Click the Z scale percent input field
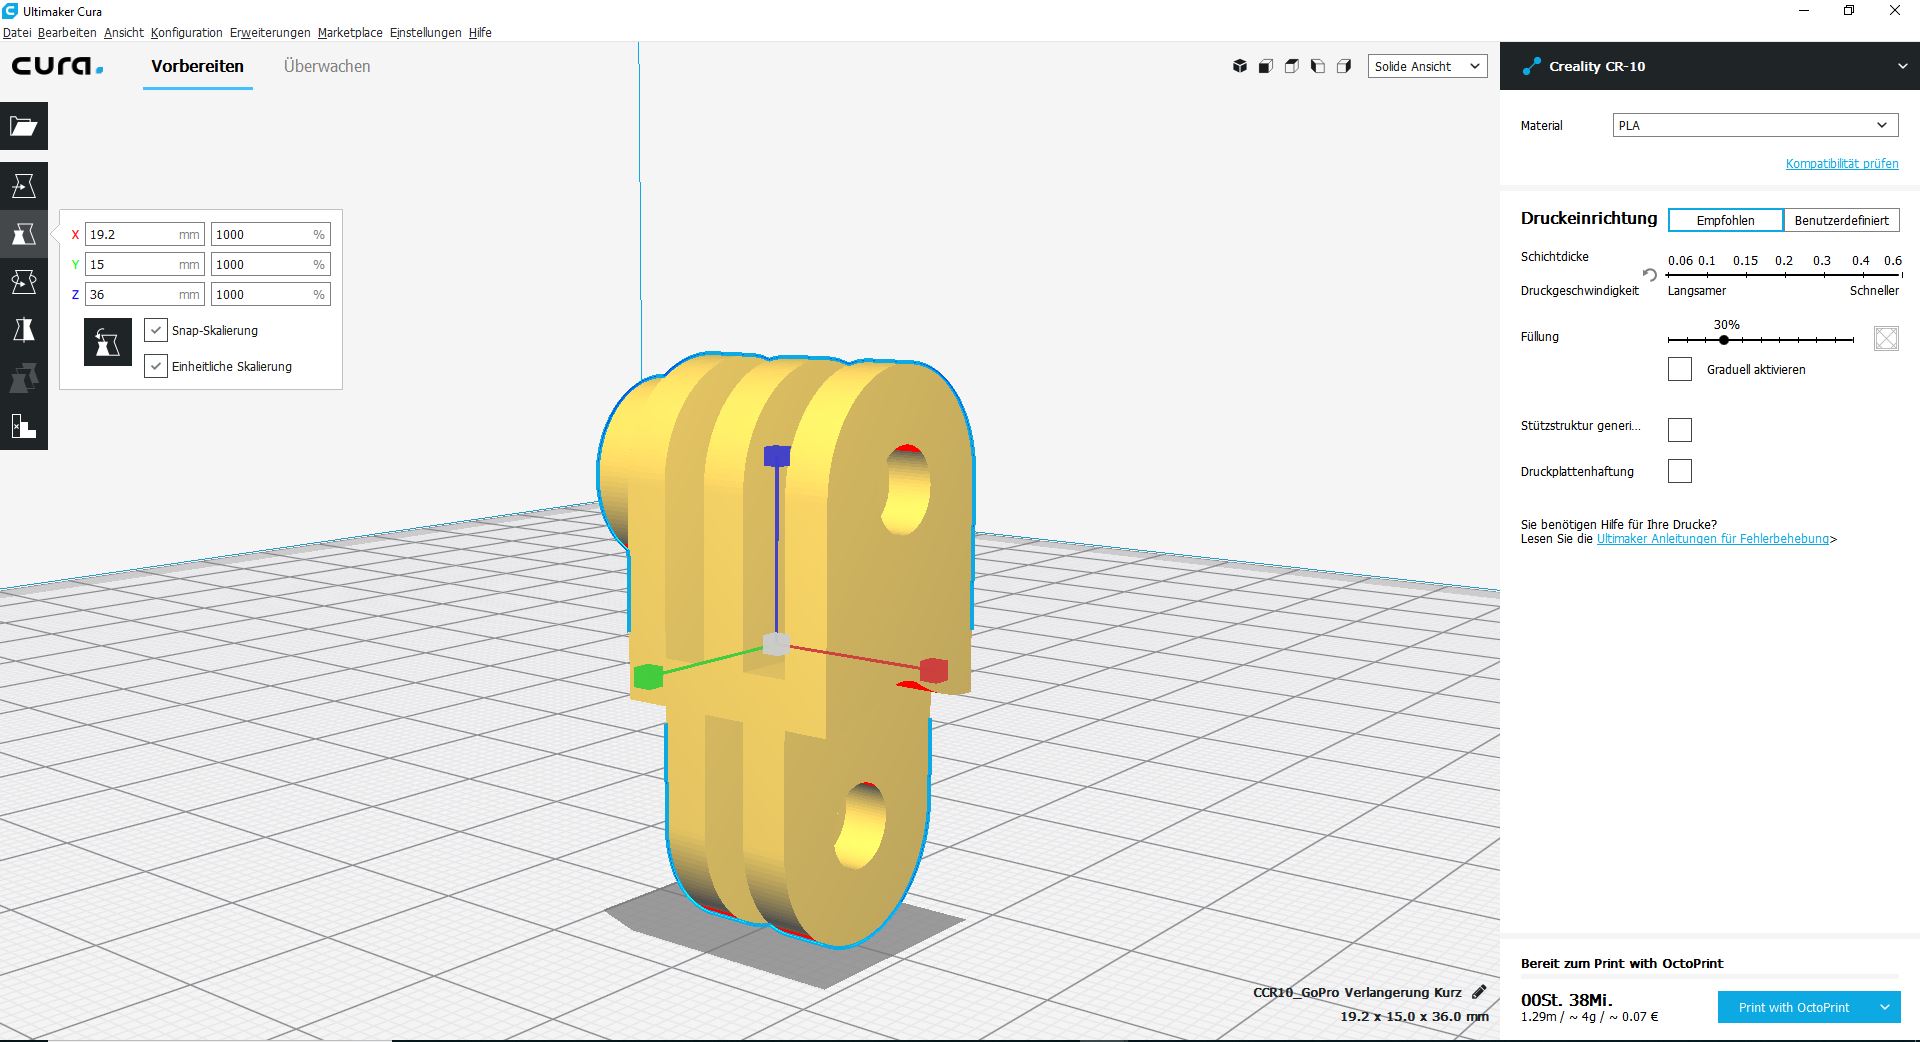Image resolution: width=1920 pixels, height=1042 pixels. 270,294
